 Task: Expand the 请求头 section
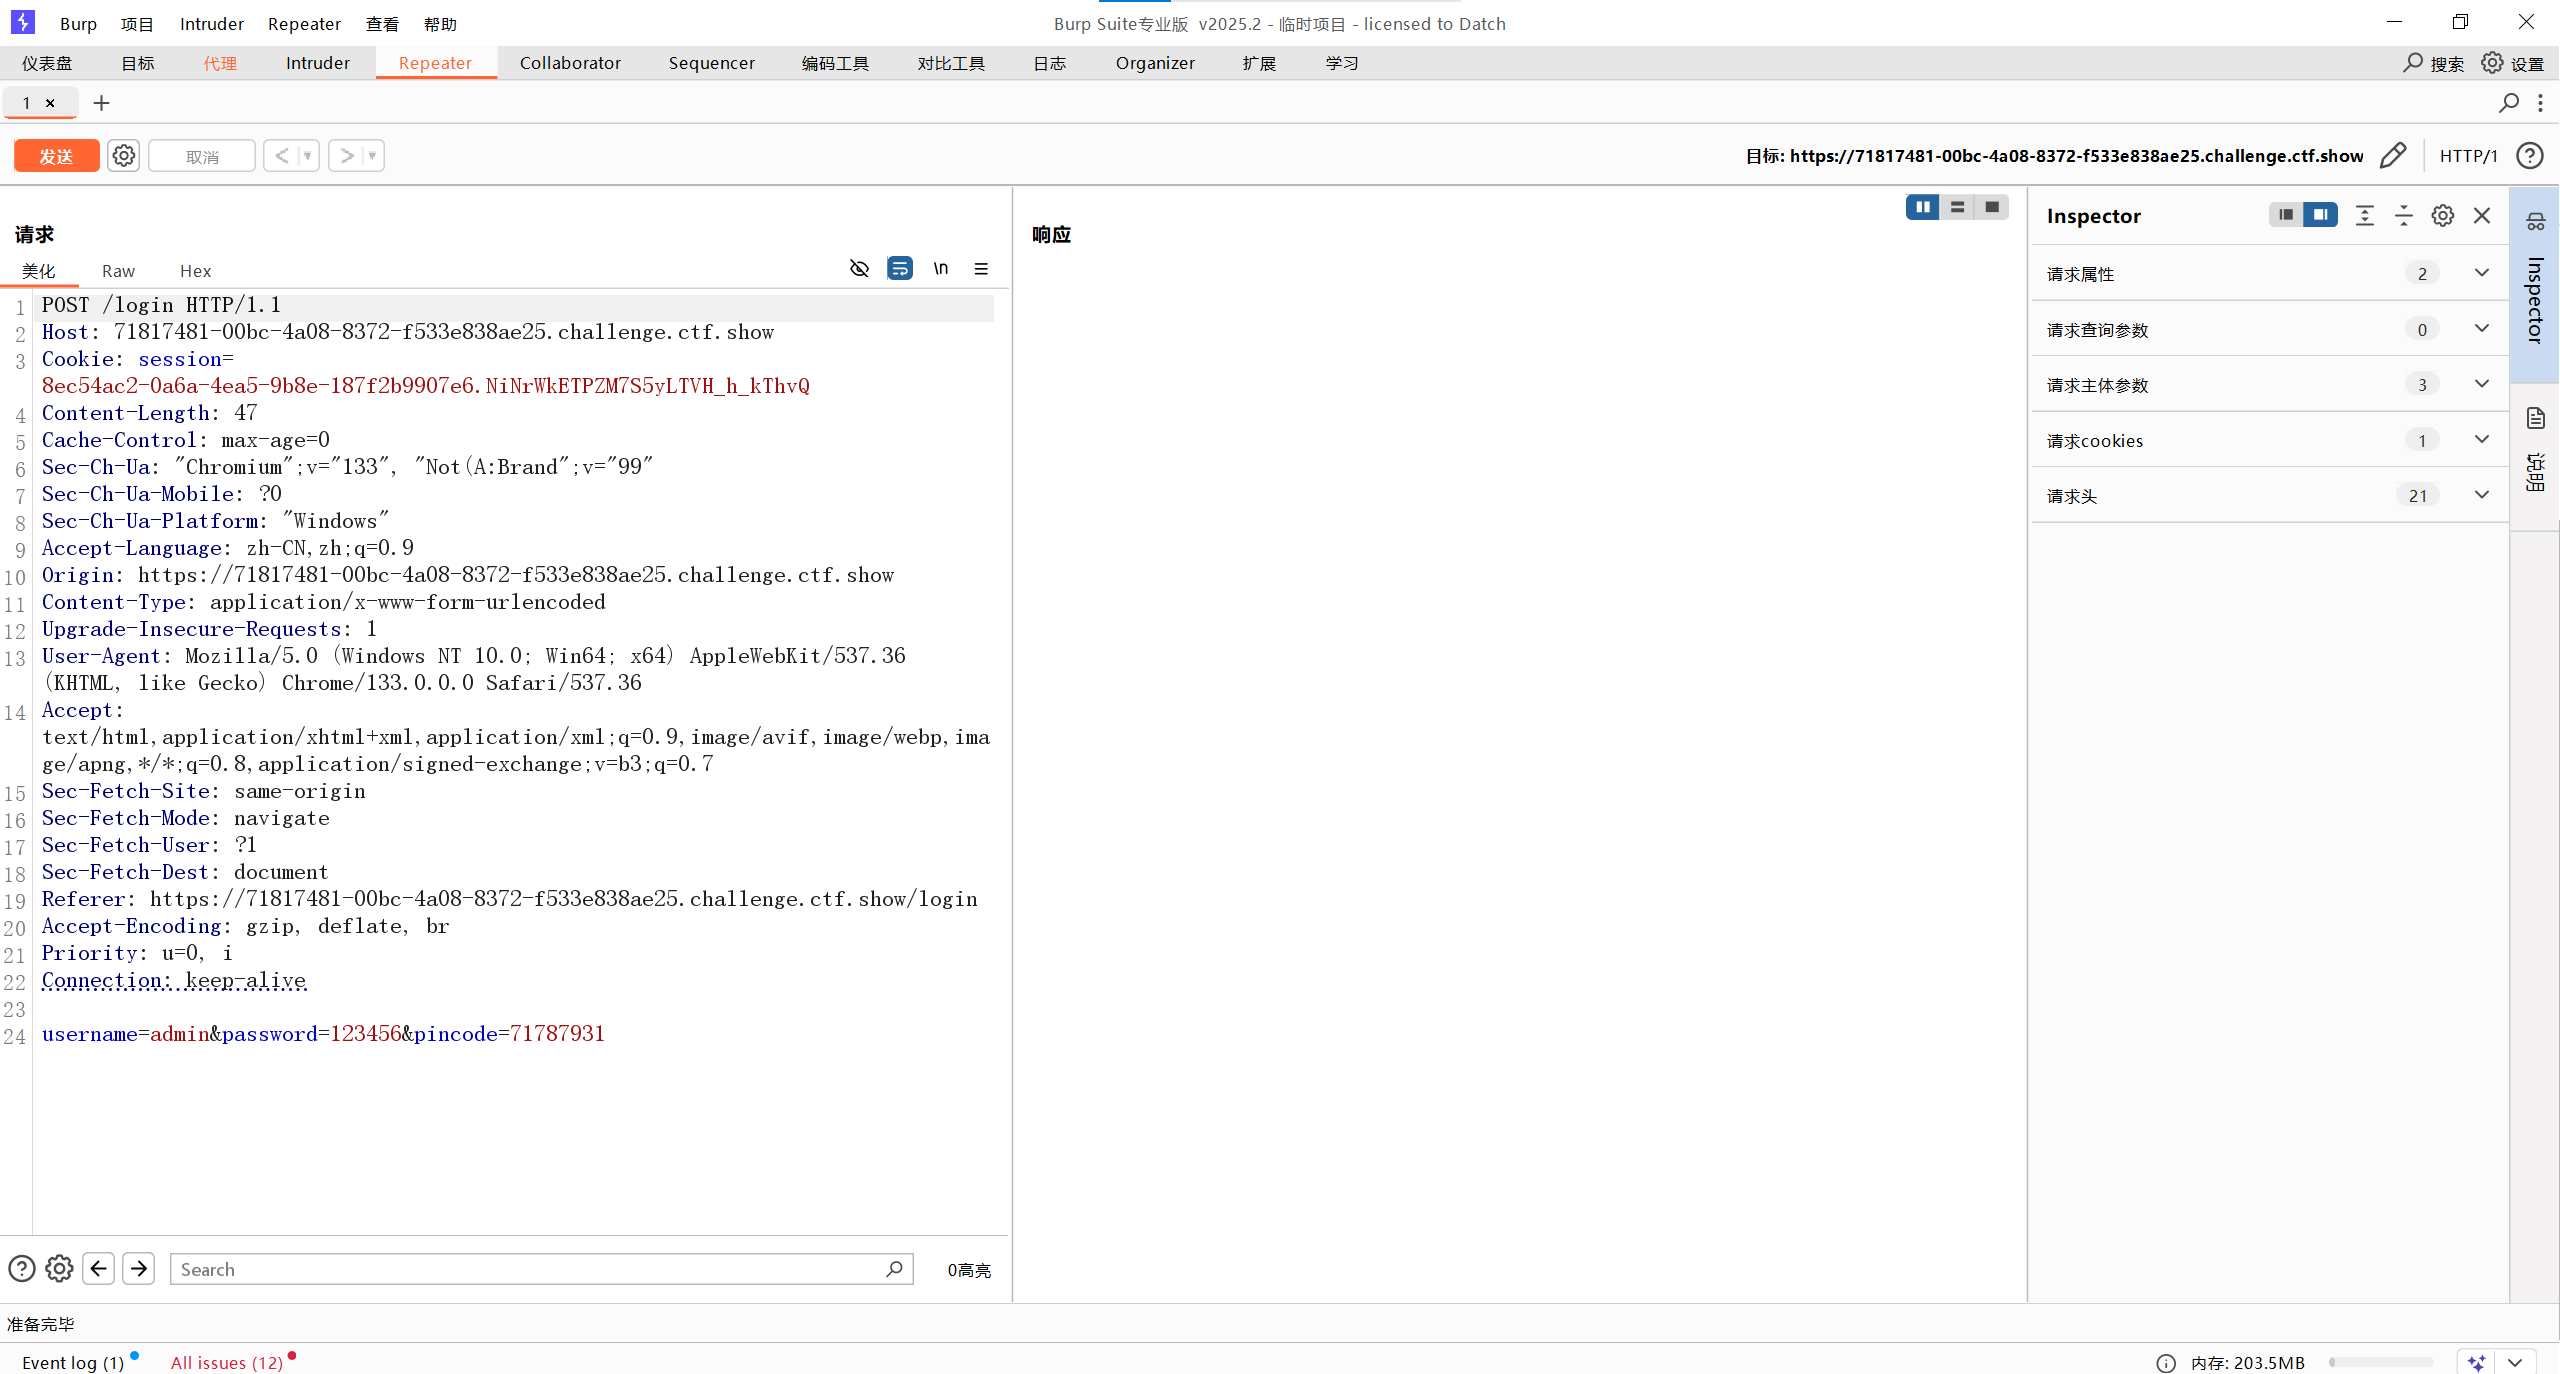pyautogui.click(x=2481, y=495)
